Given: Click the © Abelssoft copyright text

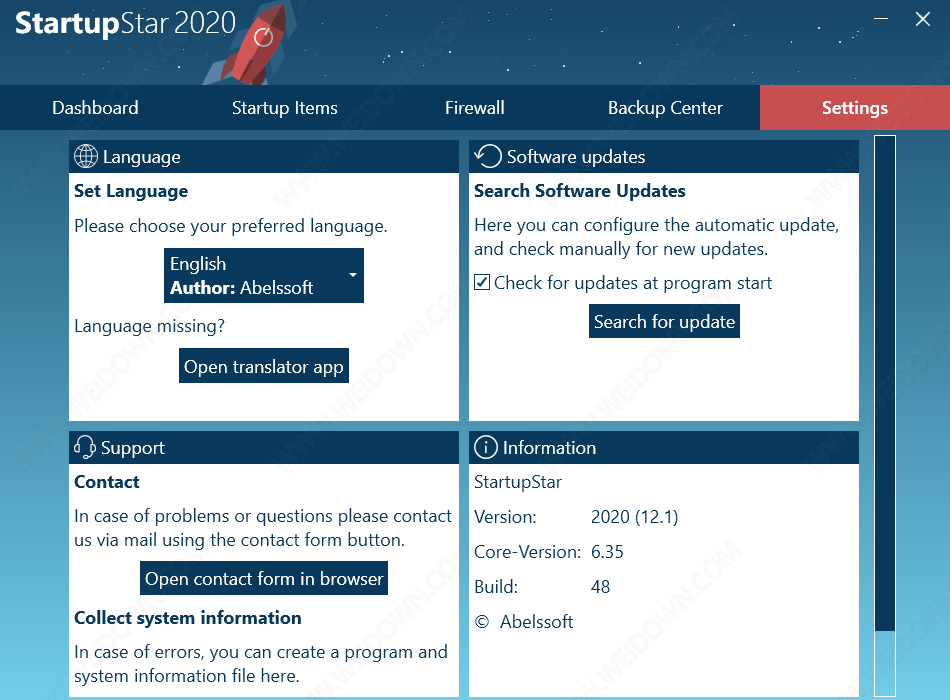Looking at the screenshot, I should (524, 622).
